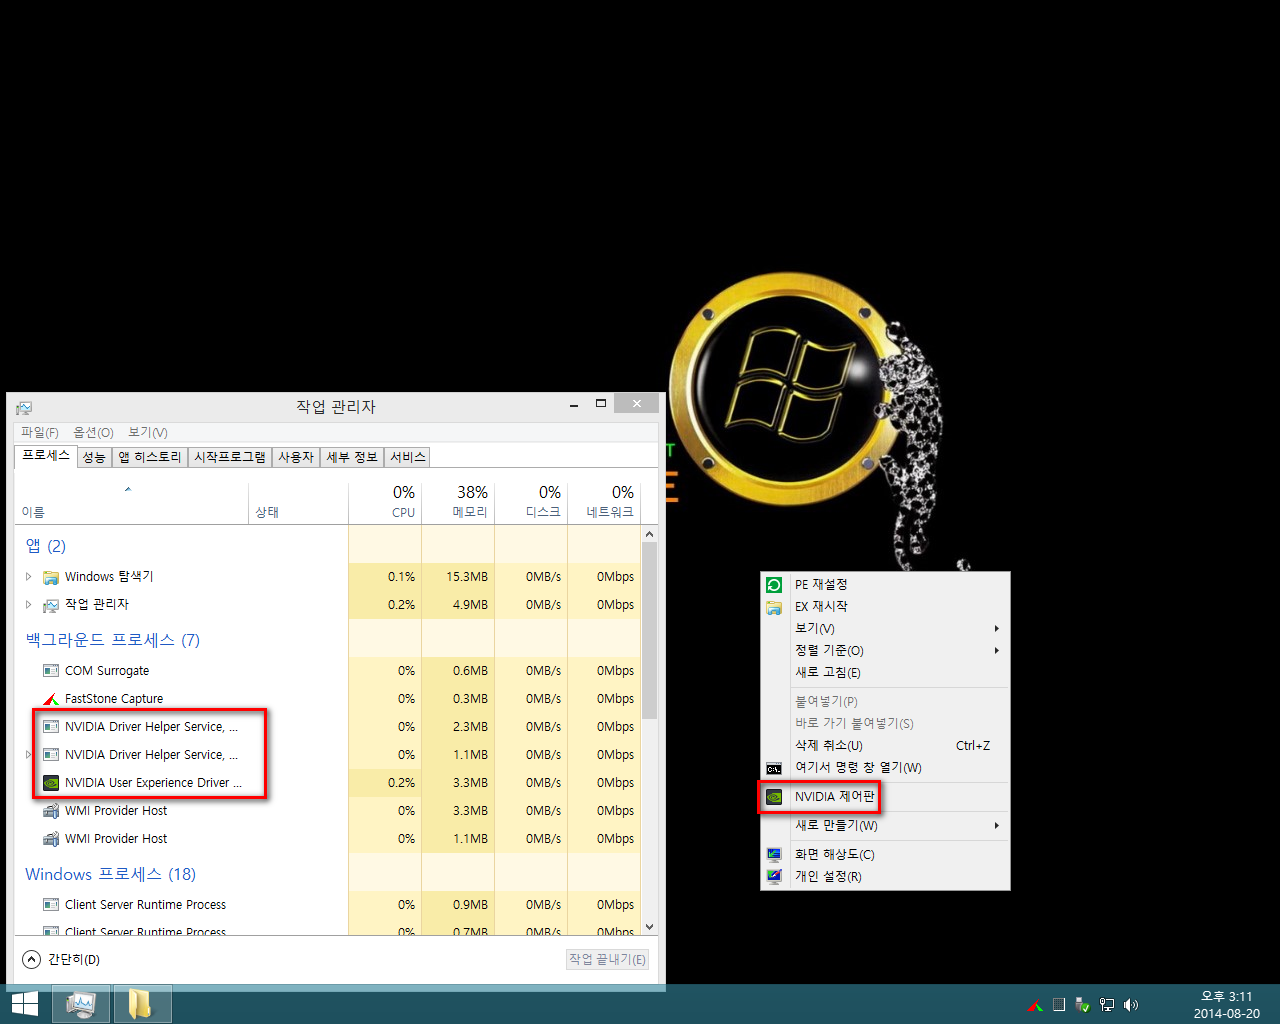Sort by the 디스크 column header

click(x=531, y=503)
